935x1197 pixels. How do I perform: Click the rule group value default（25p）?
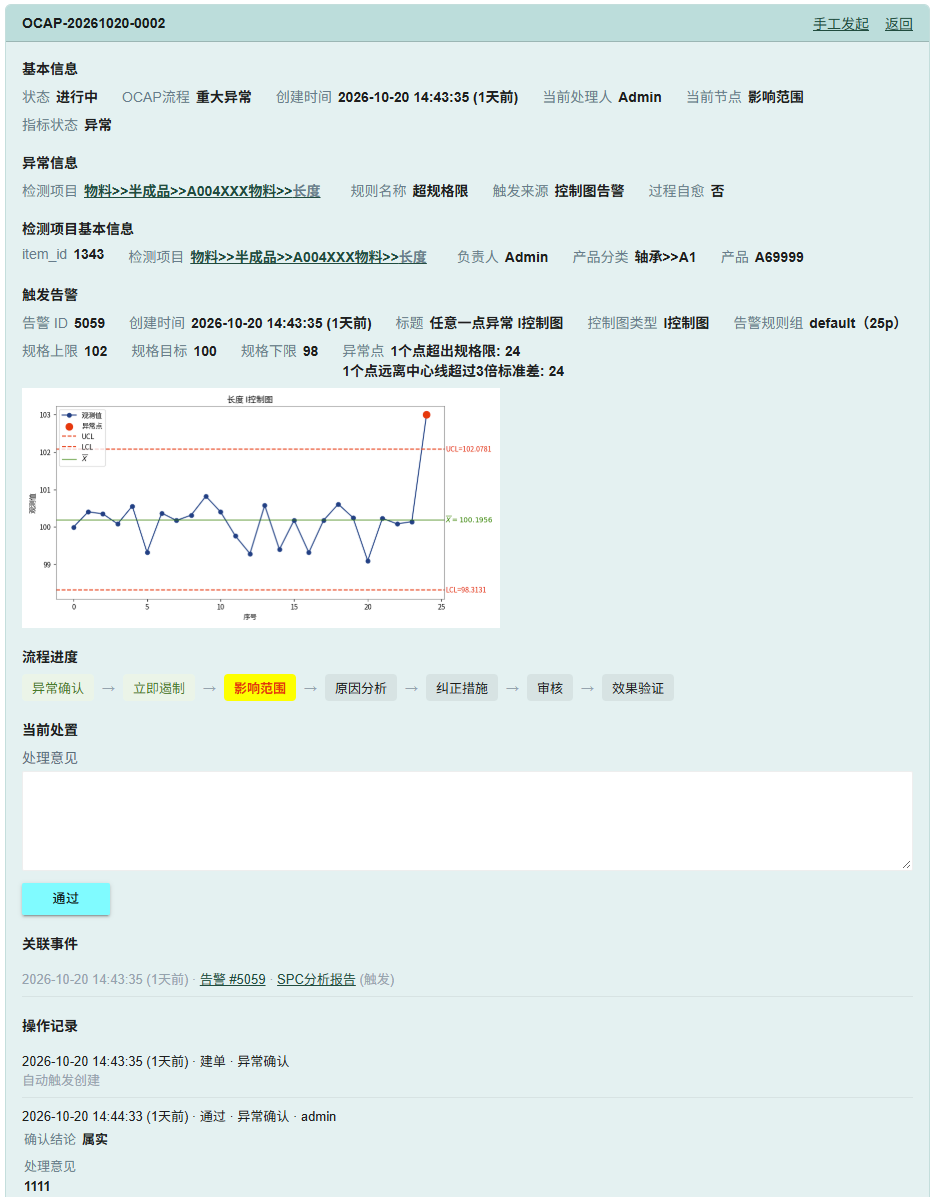click(x=857, y=323)
